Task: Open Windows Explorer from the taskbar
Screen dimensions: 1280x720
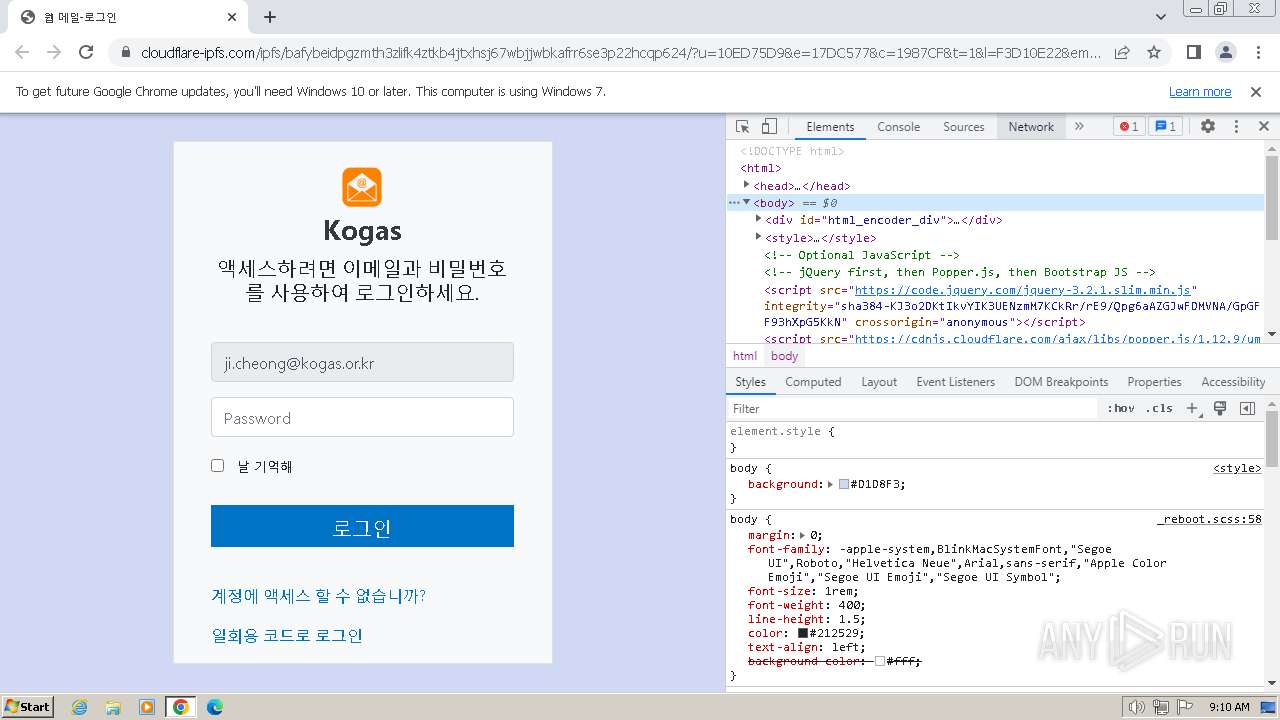Action: click(x=113, y=707)
